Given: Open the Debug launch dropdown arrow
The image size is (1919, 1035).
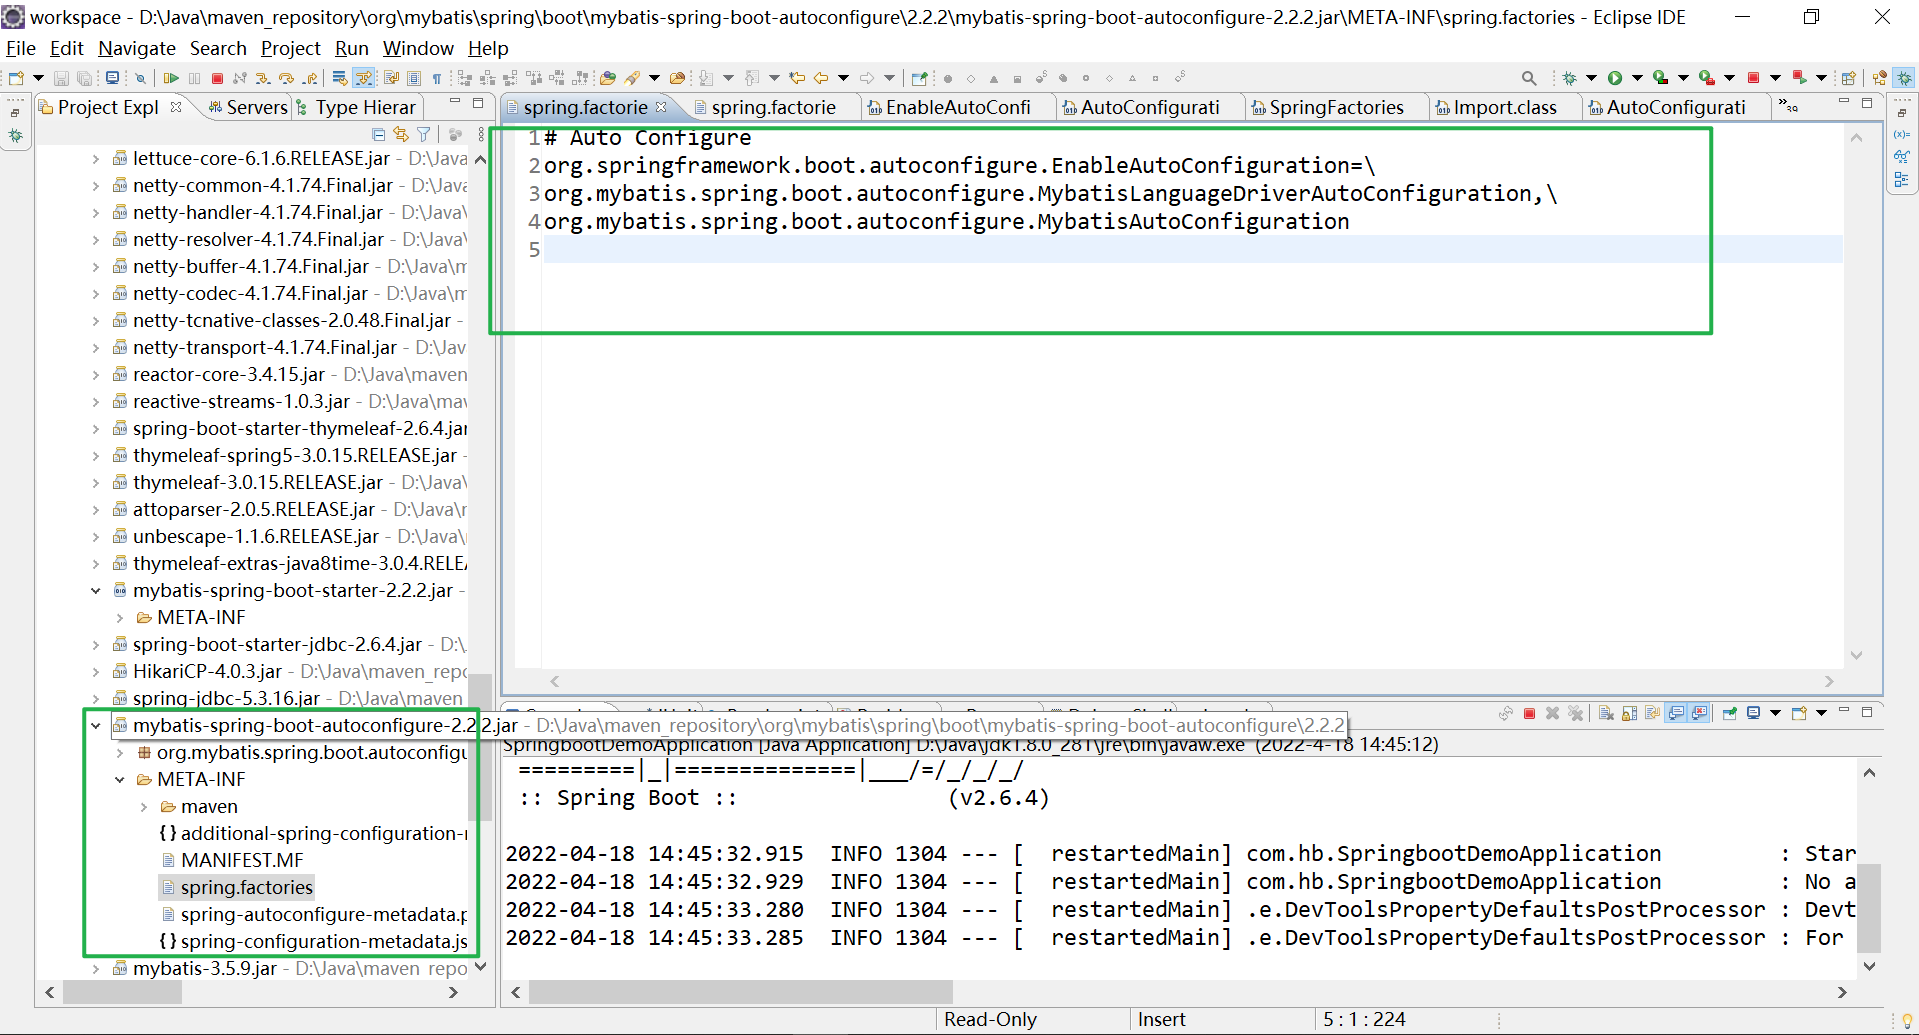Looking at the screenshot, I should (1591, 78).
